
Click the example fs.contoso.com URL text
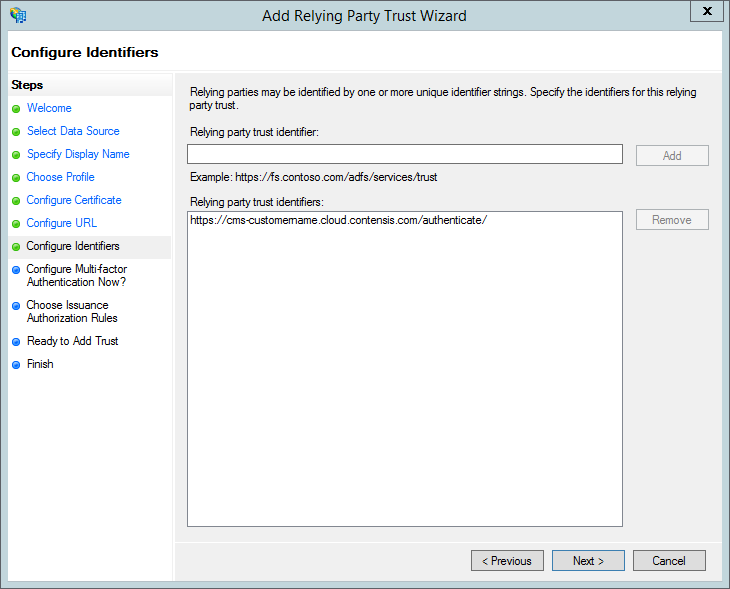(336, 177)
